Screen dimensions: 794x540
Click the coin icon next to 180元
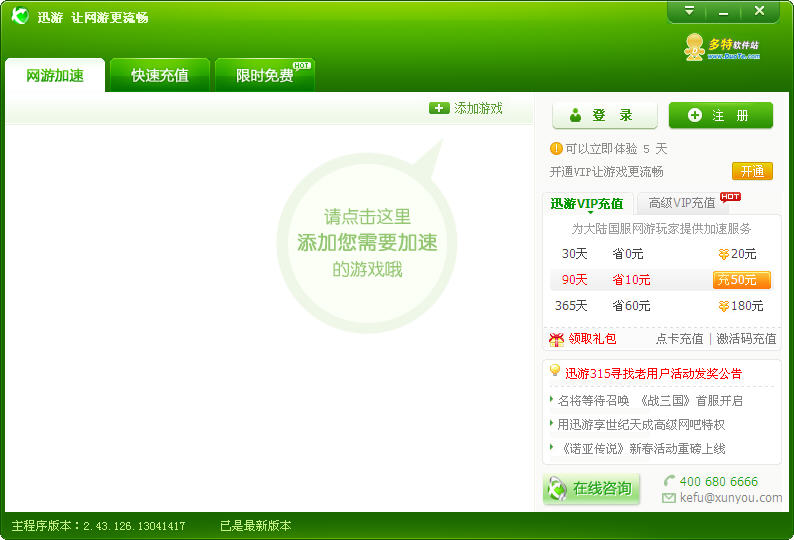(724, 306)
